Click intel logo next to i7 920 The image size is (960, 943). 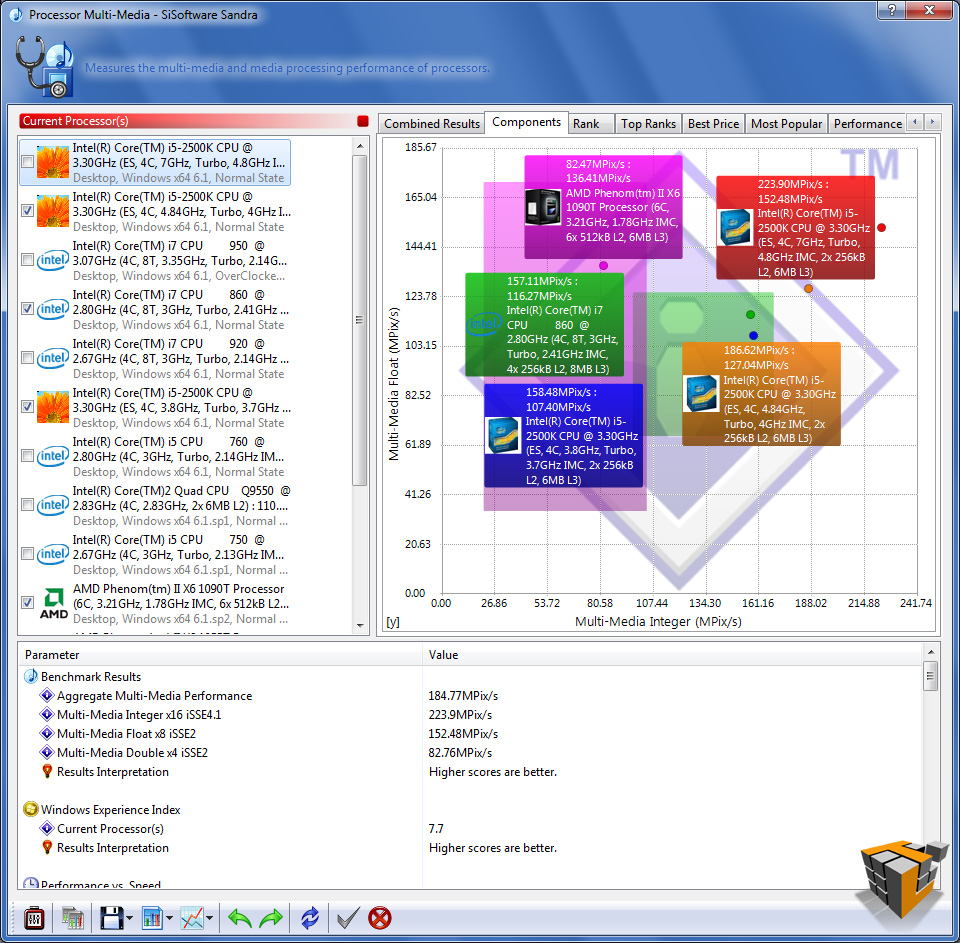(x=53, y=358)
